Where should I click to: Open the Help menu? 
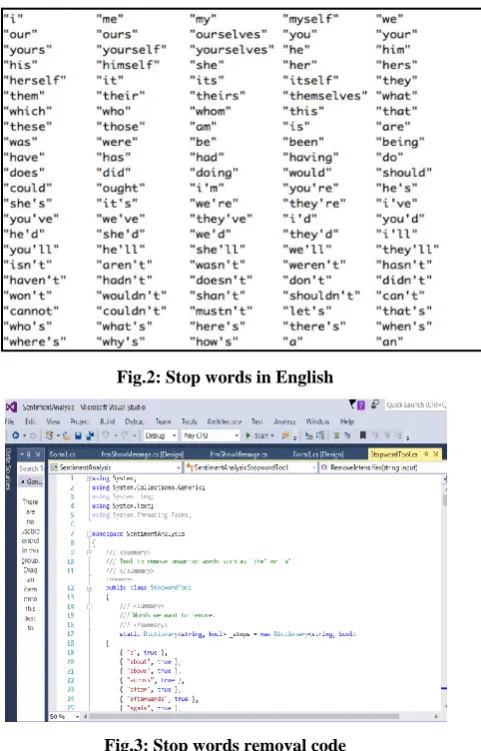click(x=347, y=421)
